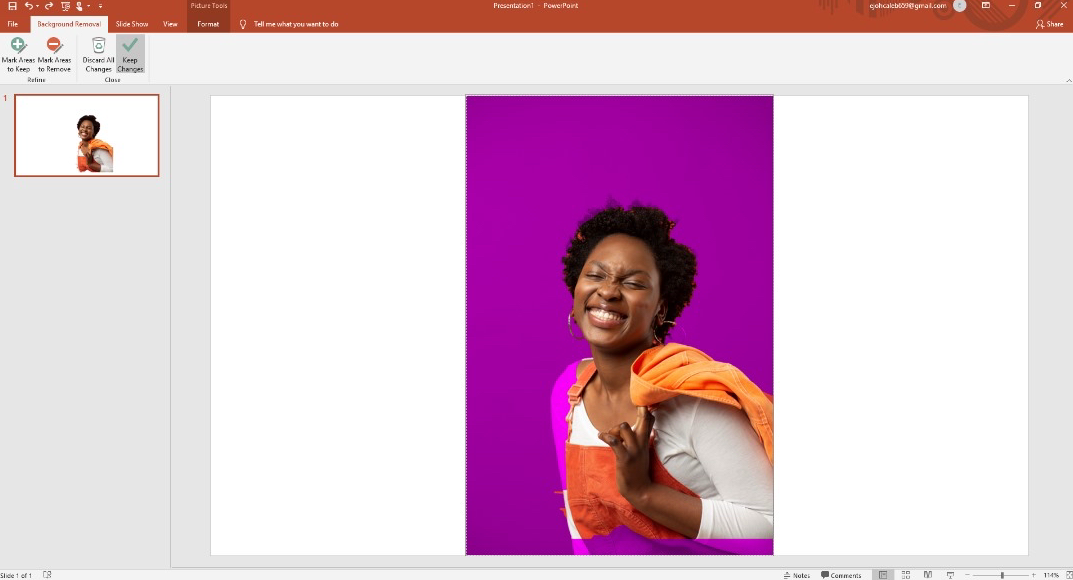Collapse the ribbon with the chevron
Screen dimensions: 1073x580
click(1068, 81)
